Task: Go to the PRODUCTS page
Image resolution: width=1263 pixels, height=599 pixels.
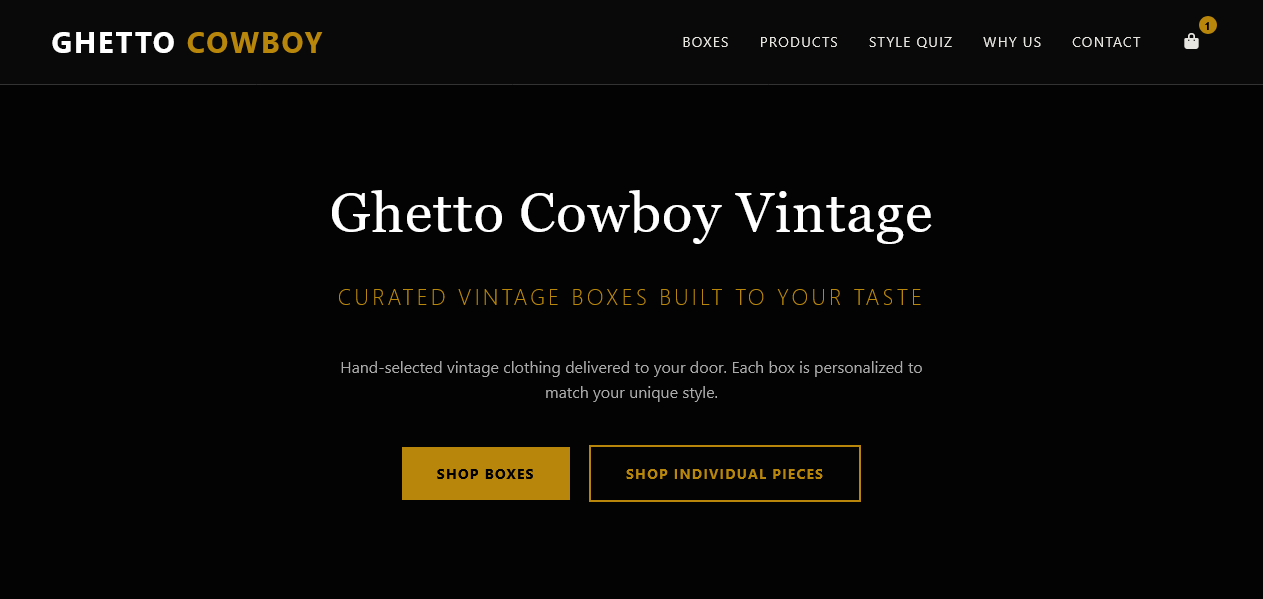Action: [799, 42]
